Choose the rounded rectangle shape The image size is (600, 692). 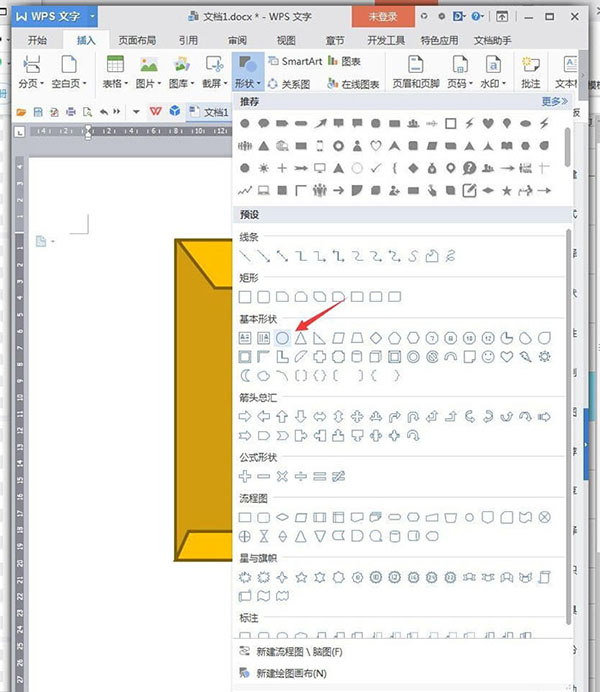pos(264,297)
